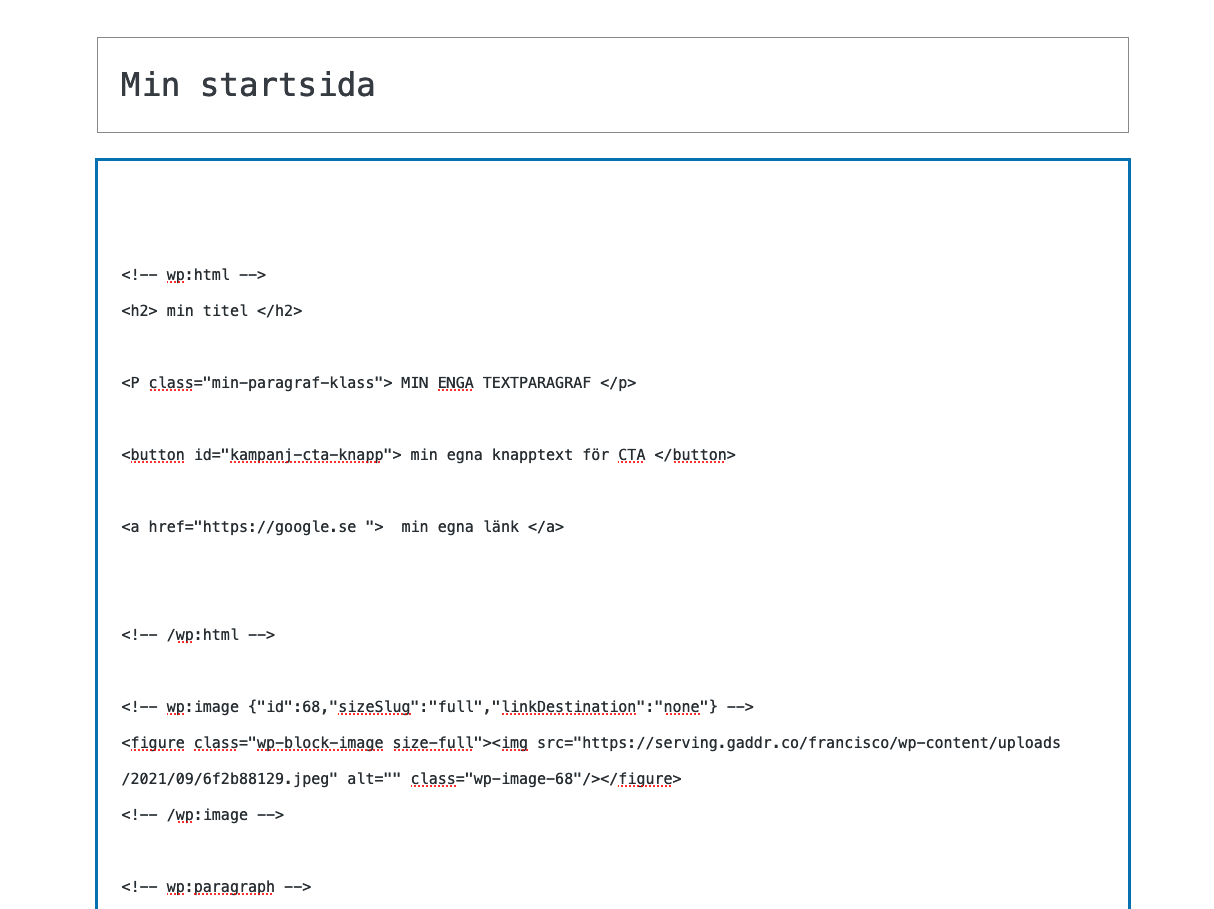The image size is (1214, 909).
Task: Click the 'min egna länk' anchor text
Action: click(460, 527)
